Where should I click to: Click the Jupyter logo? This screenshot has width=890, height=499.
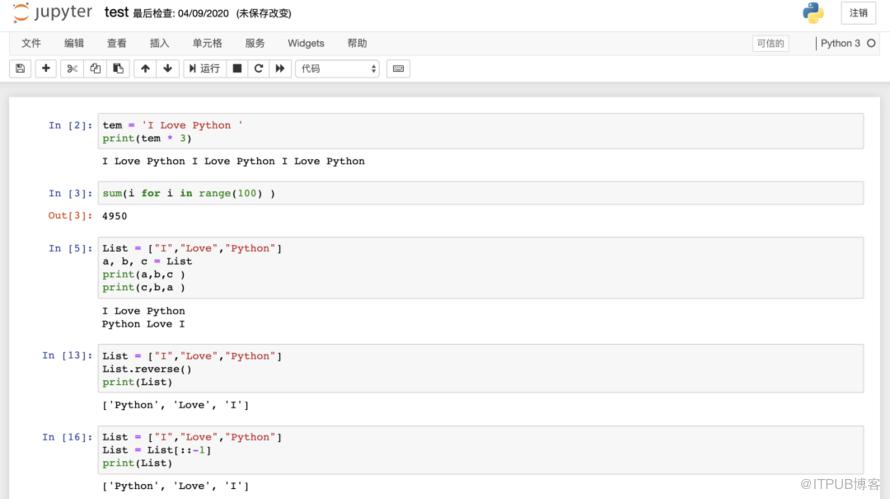52,12
